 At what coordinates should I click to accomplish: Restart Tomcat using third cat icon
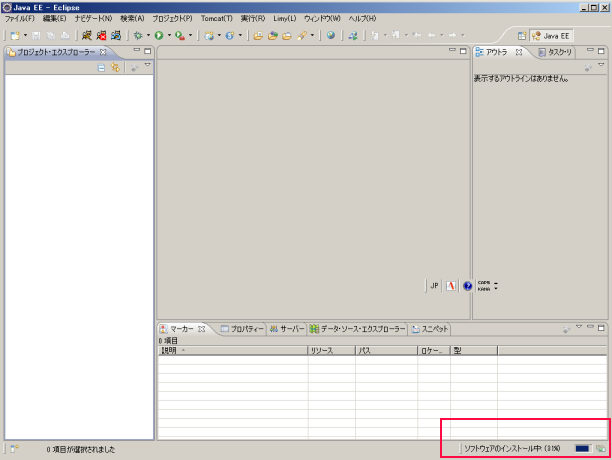[116, 36]
